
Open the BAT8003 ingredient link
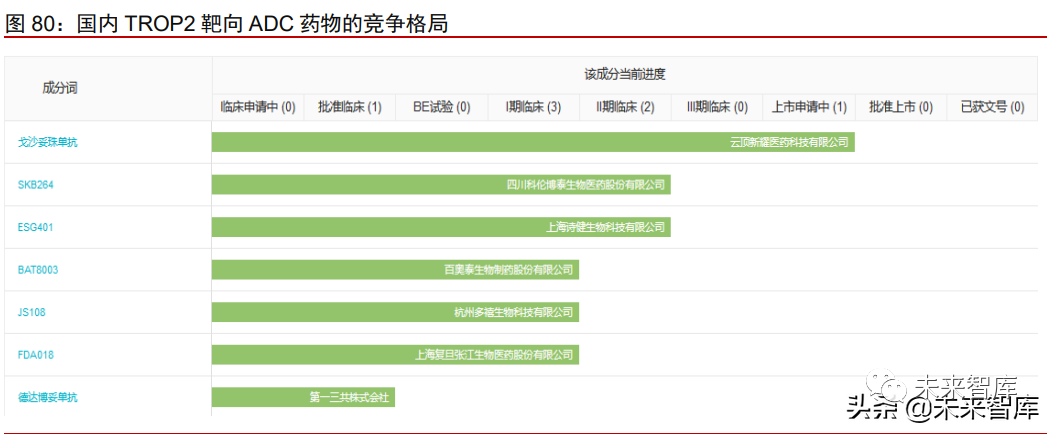pyautogui.click(x=38, y=270)
